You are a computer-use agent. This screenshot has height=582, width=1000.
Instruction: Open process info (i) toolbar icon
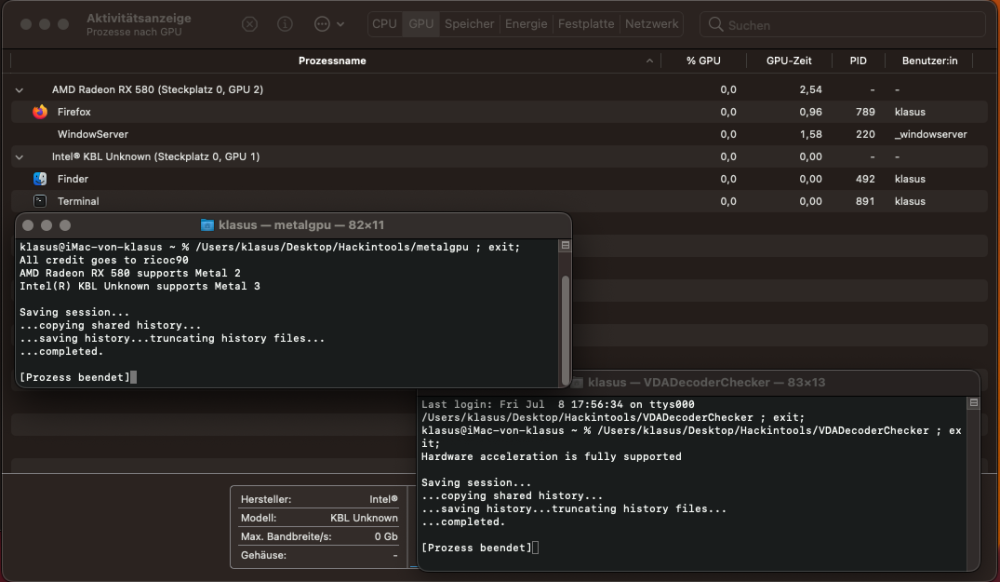point(285,24)
